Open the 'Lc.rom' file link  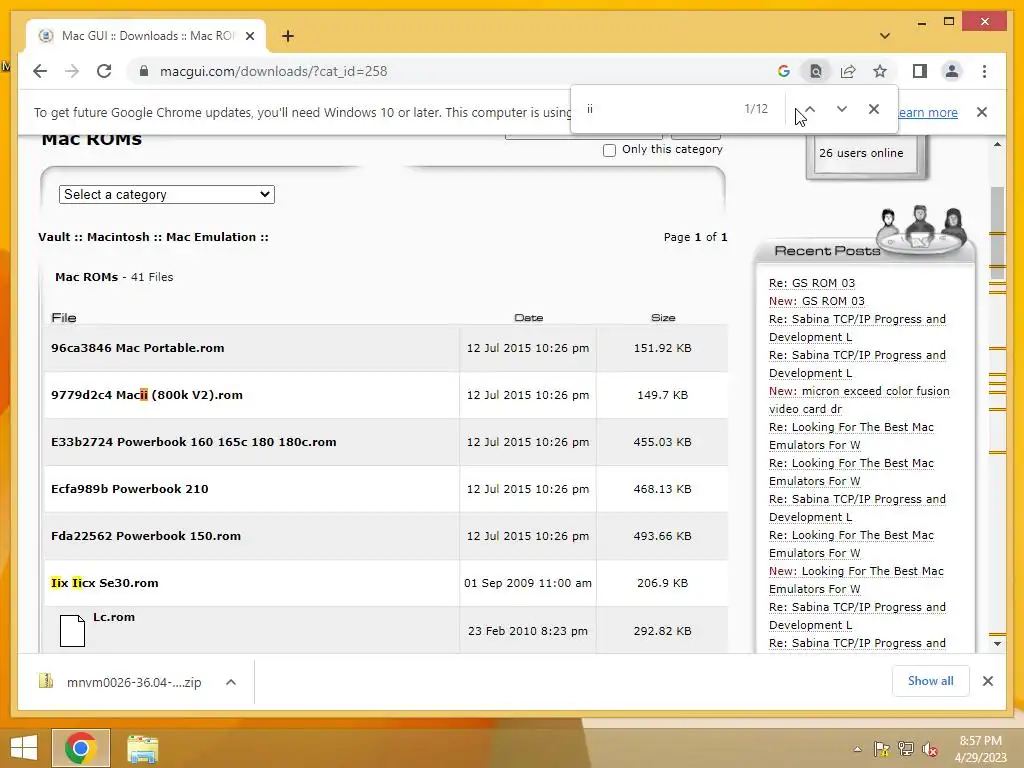(114, 617)
